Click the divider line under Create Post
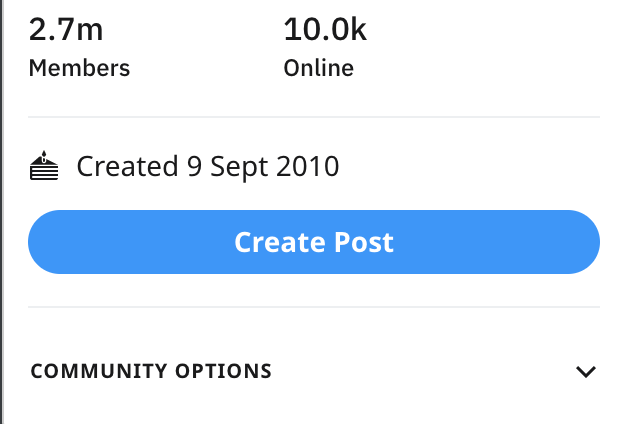Screen dimensions: 622x424 [314, 307]
